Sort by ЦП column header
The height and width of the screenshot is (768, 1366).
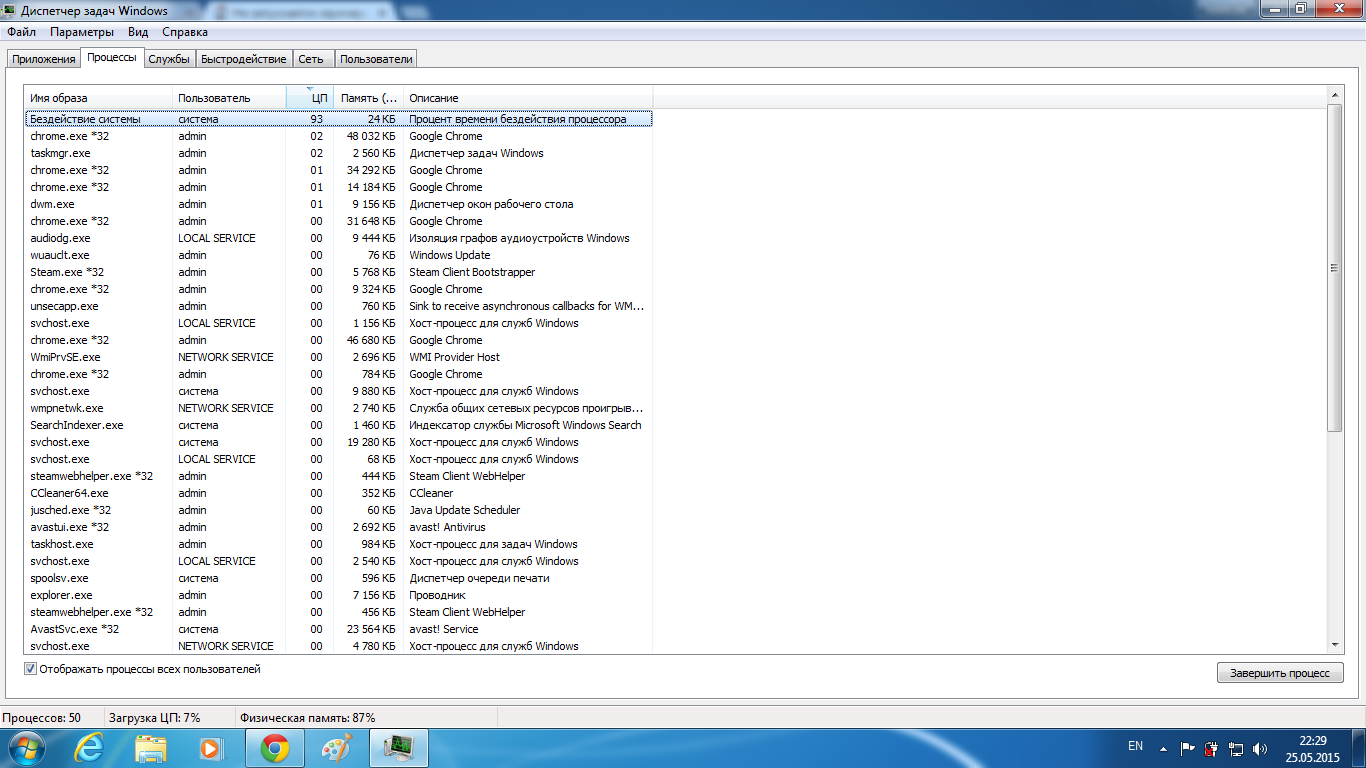(310, 98)
